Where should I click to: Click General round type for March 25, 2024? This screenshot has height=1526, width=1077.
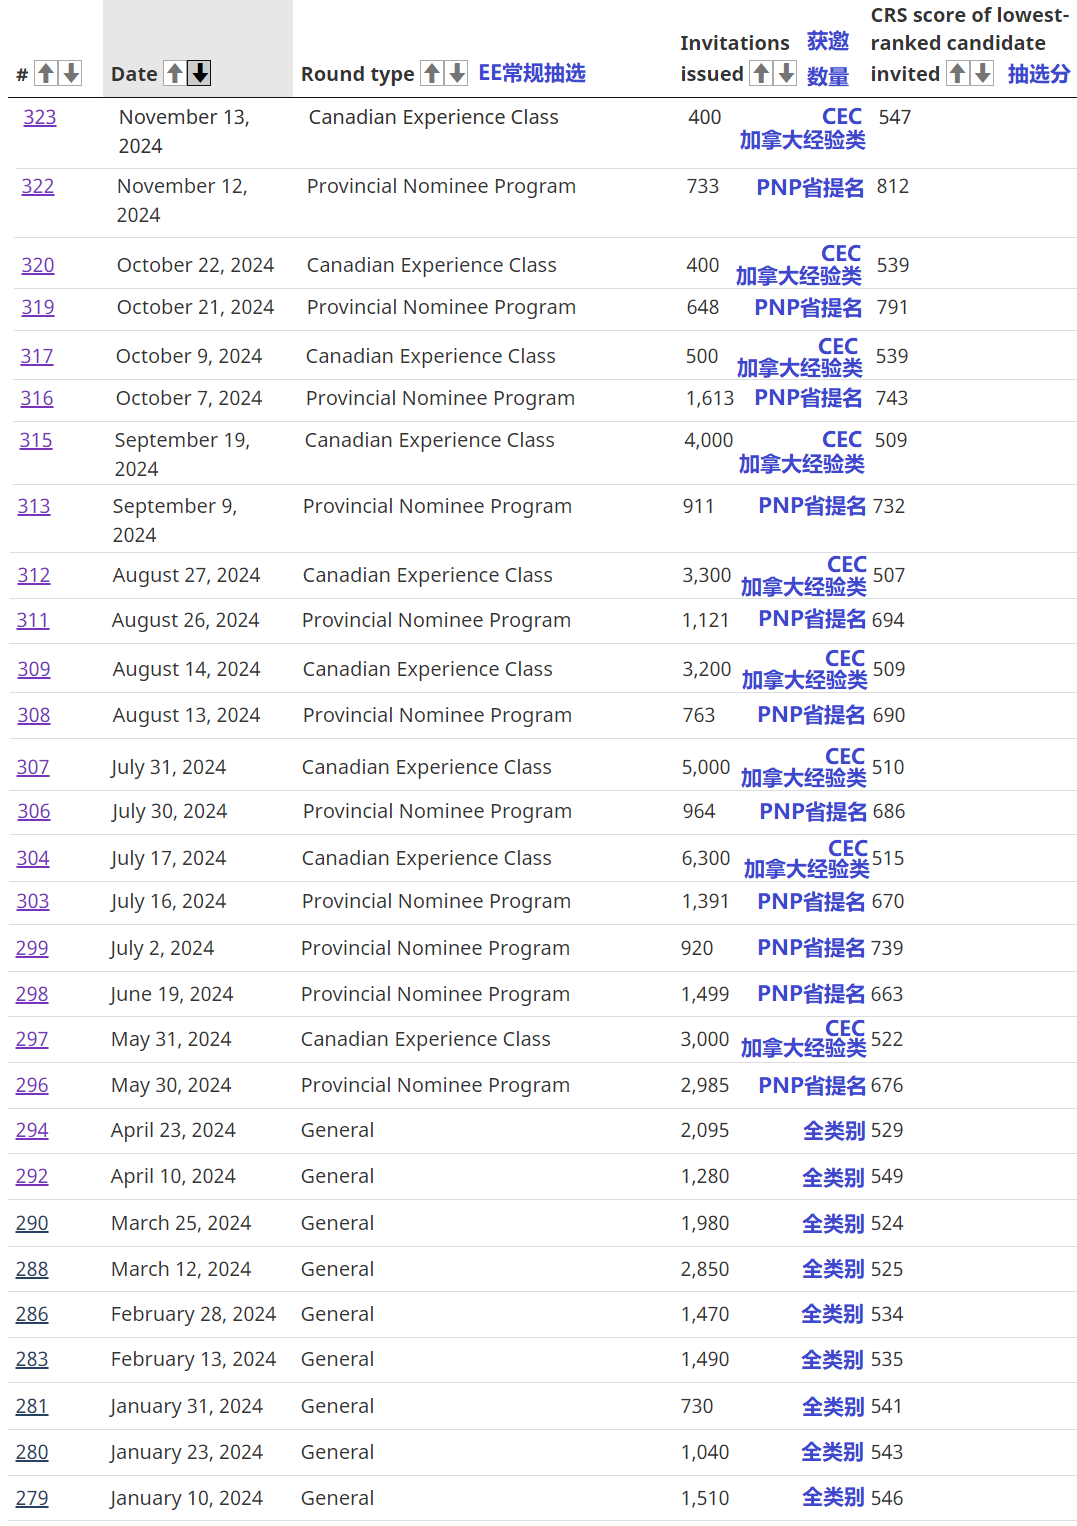click(x=338, y=1223)
